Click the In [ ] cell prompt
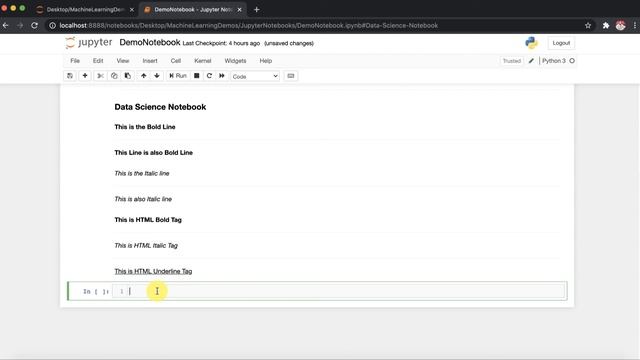This screenshot has height=360, width=640. click(x=96, y=291)
